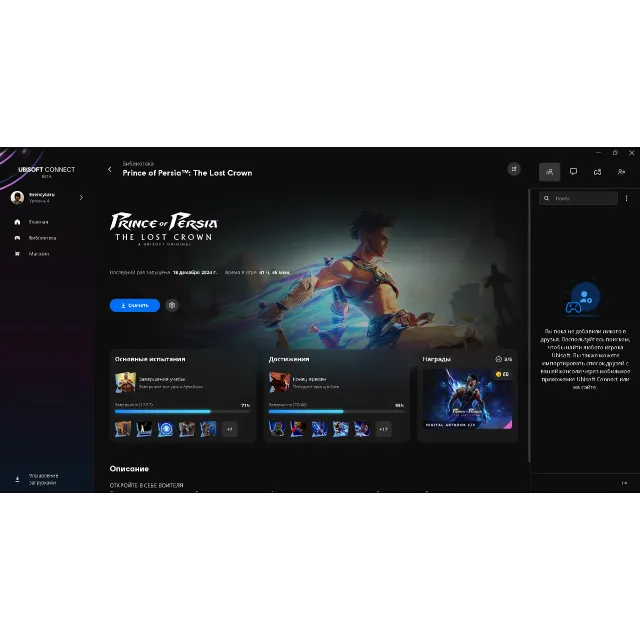Click the challenges progress bar at 71%

[x=182, y=411]
